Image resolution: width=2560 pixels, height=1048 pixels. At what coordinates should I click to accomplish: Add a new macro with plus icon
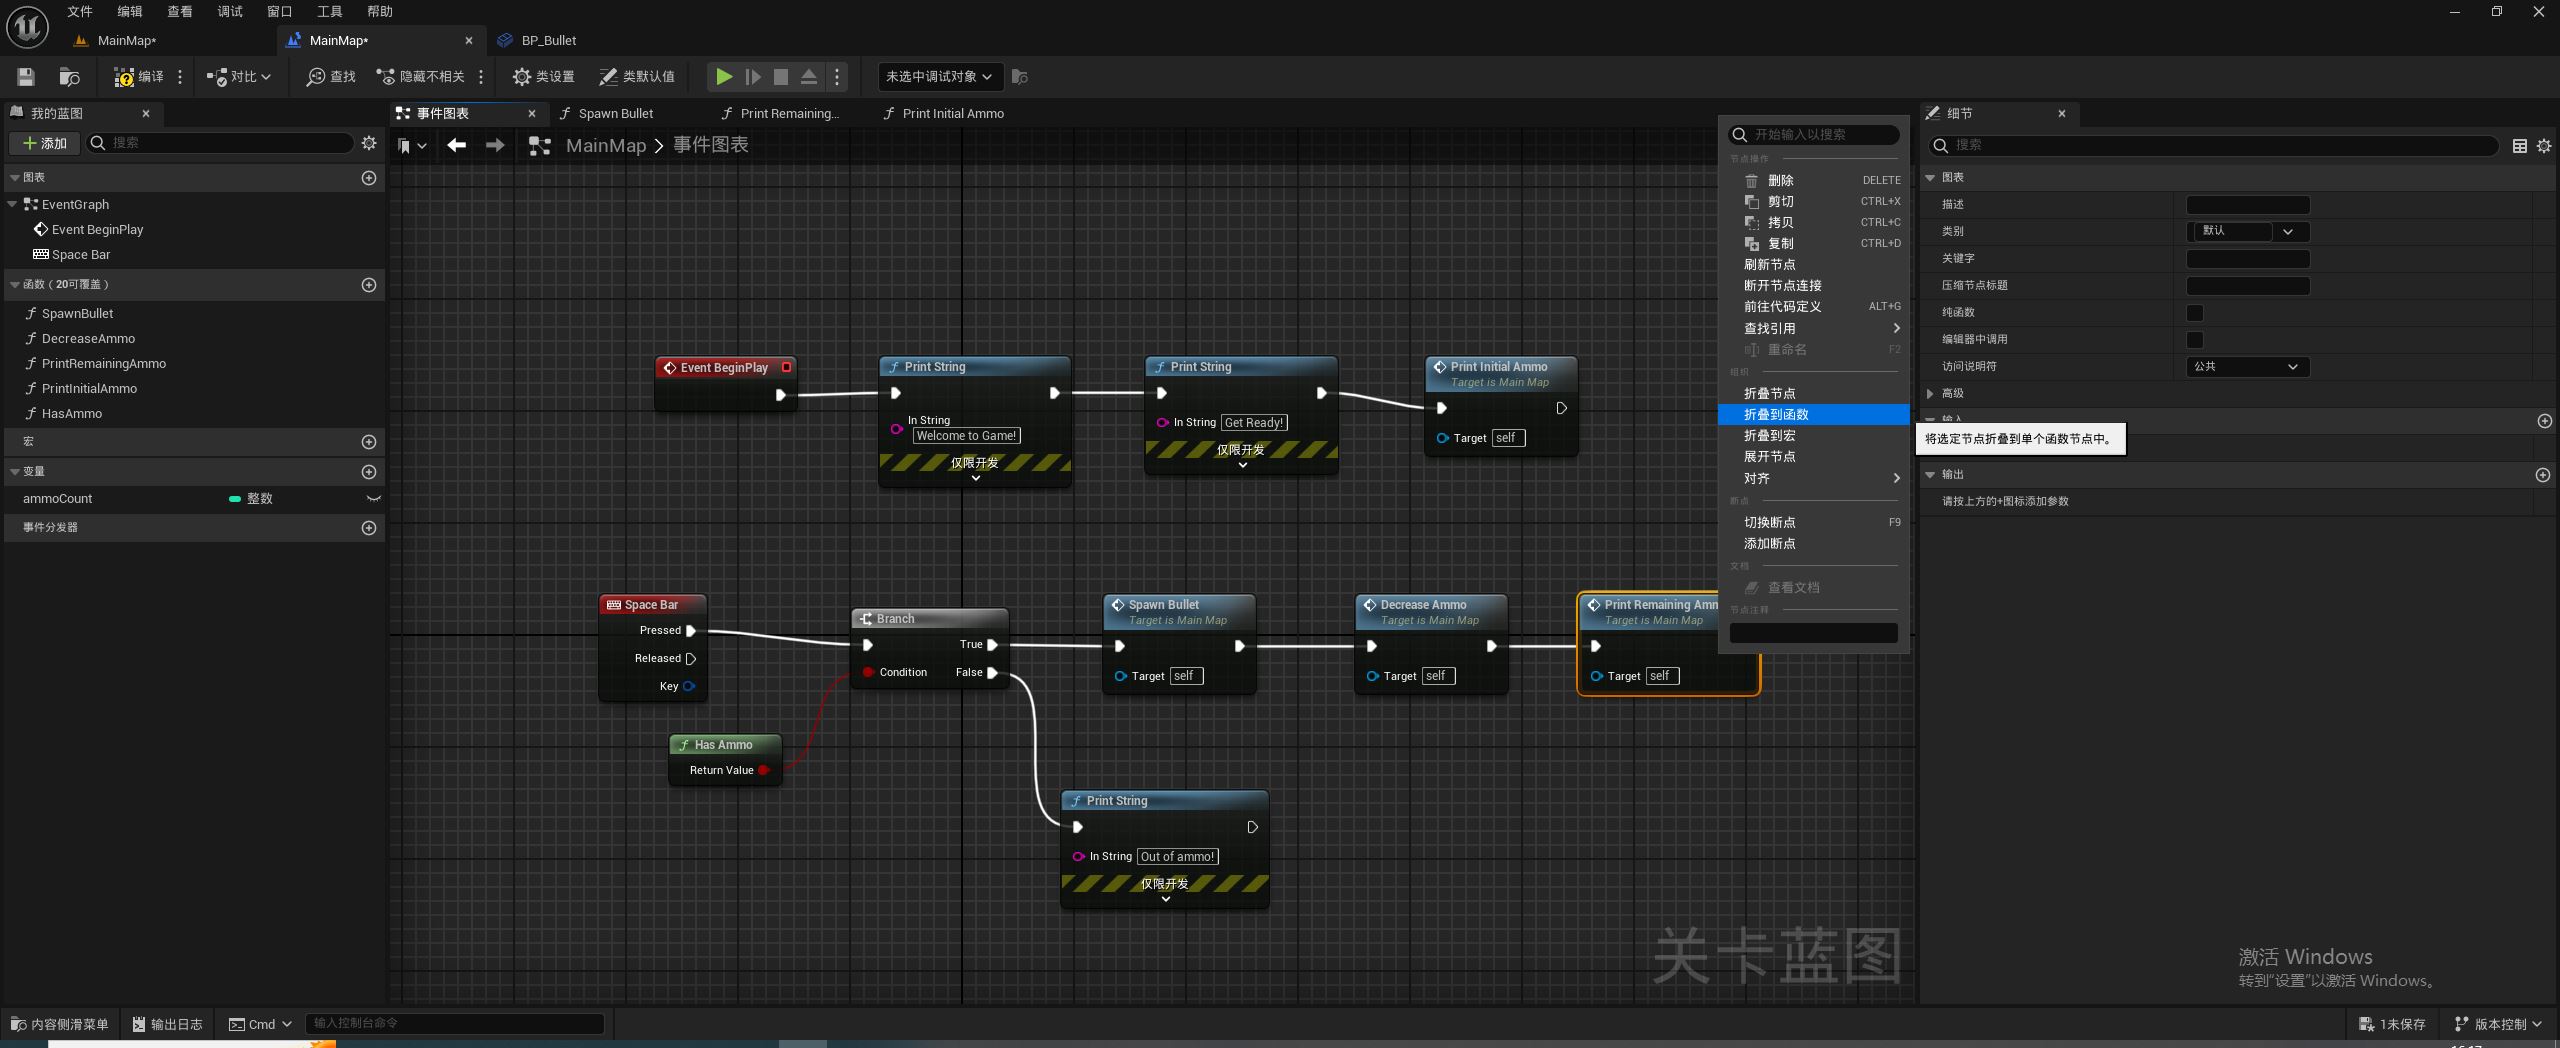coord(369,442)
